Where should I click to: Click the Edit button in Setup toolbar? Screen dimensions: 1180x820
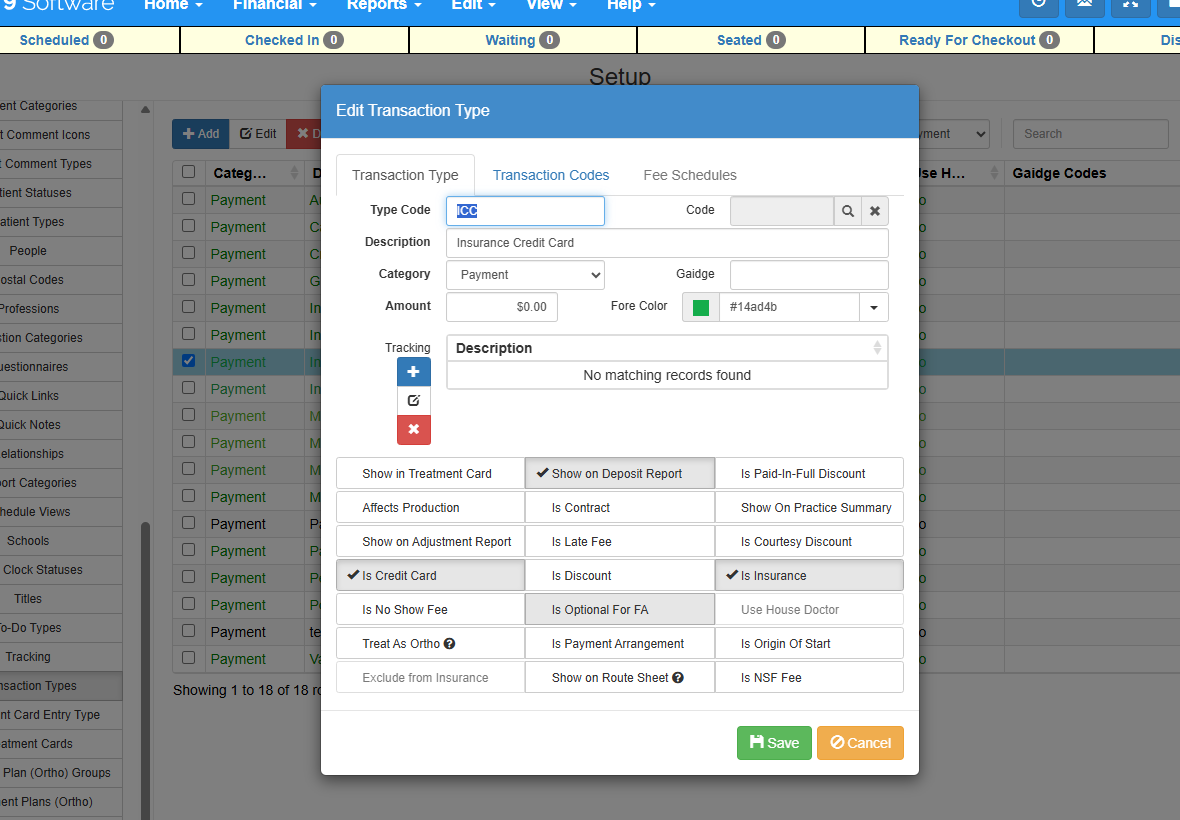pyautogui.click(x=258, y=134)
